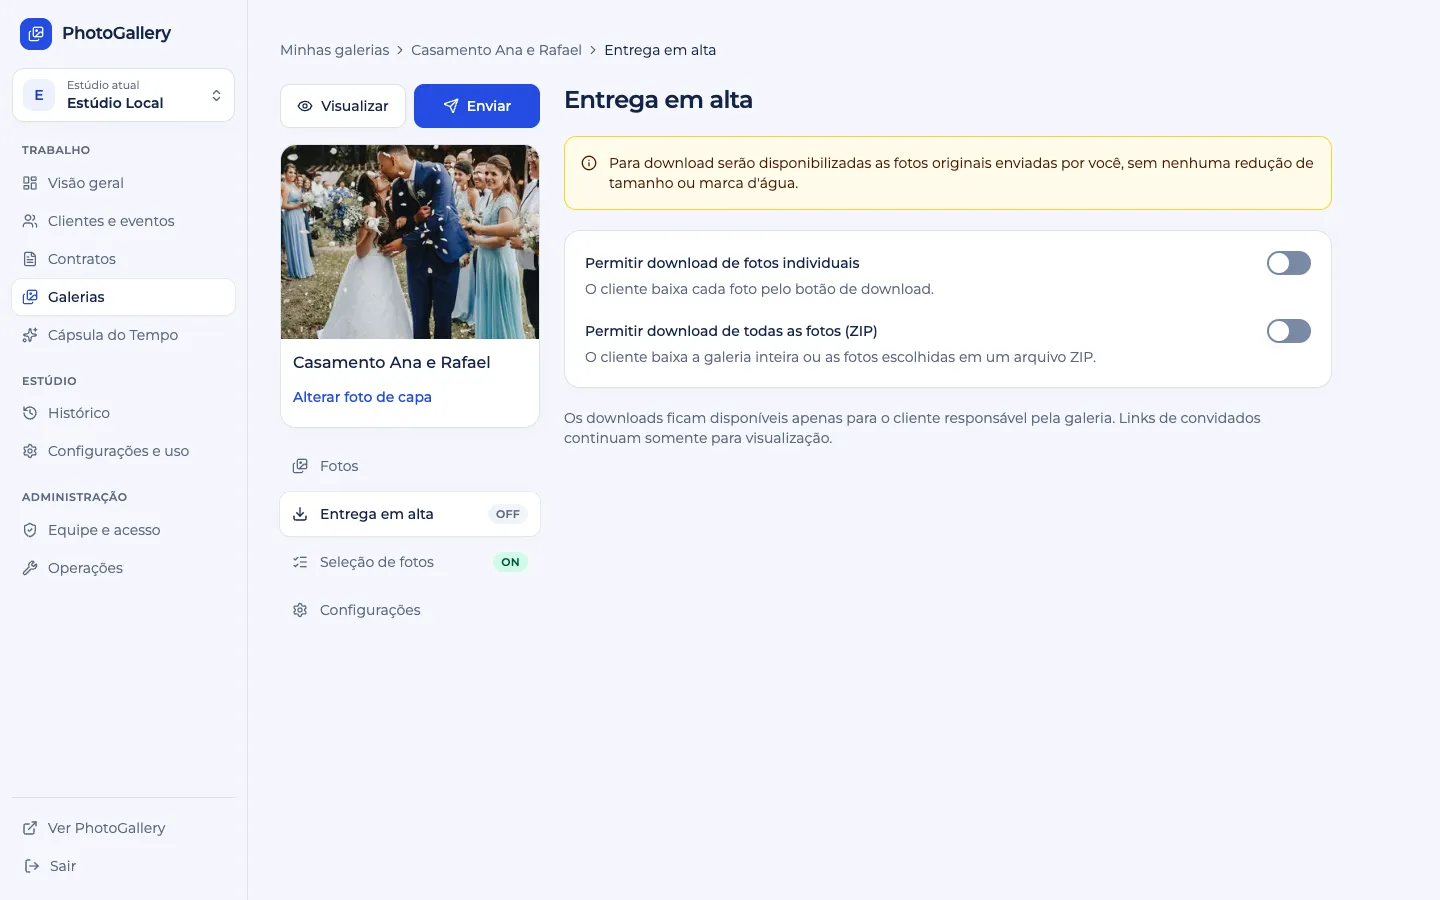Open Equipe e acesso in sidebar
The image size is (1440, 900).
(x=123, y=530)
